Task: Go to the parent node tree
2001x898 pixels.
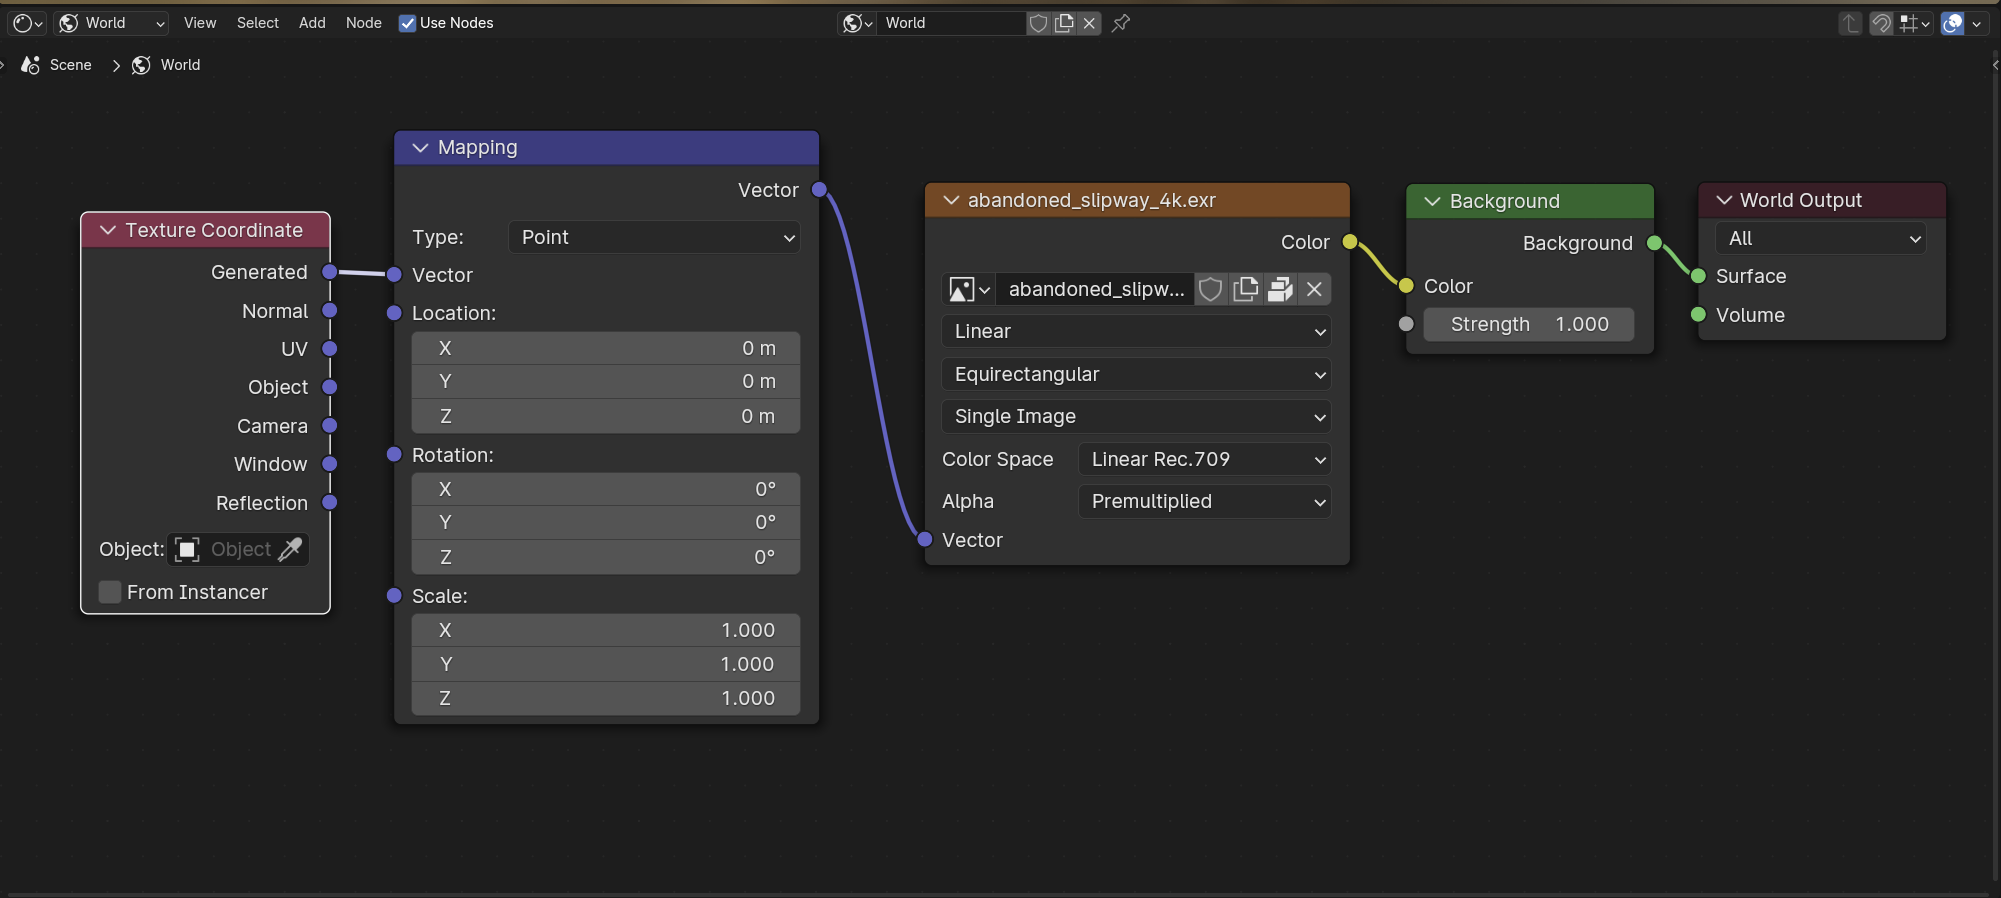Action: (1851, 23)
